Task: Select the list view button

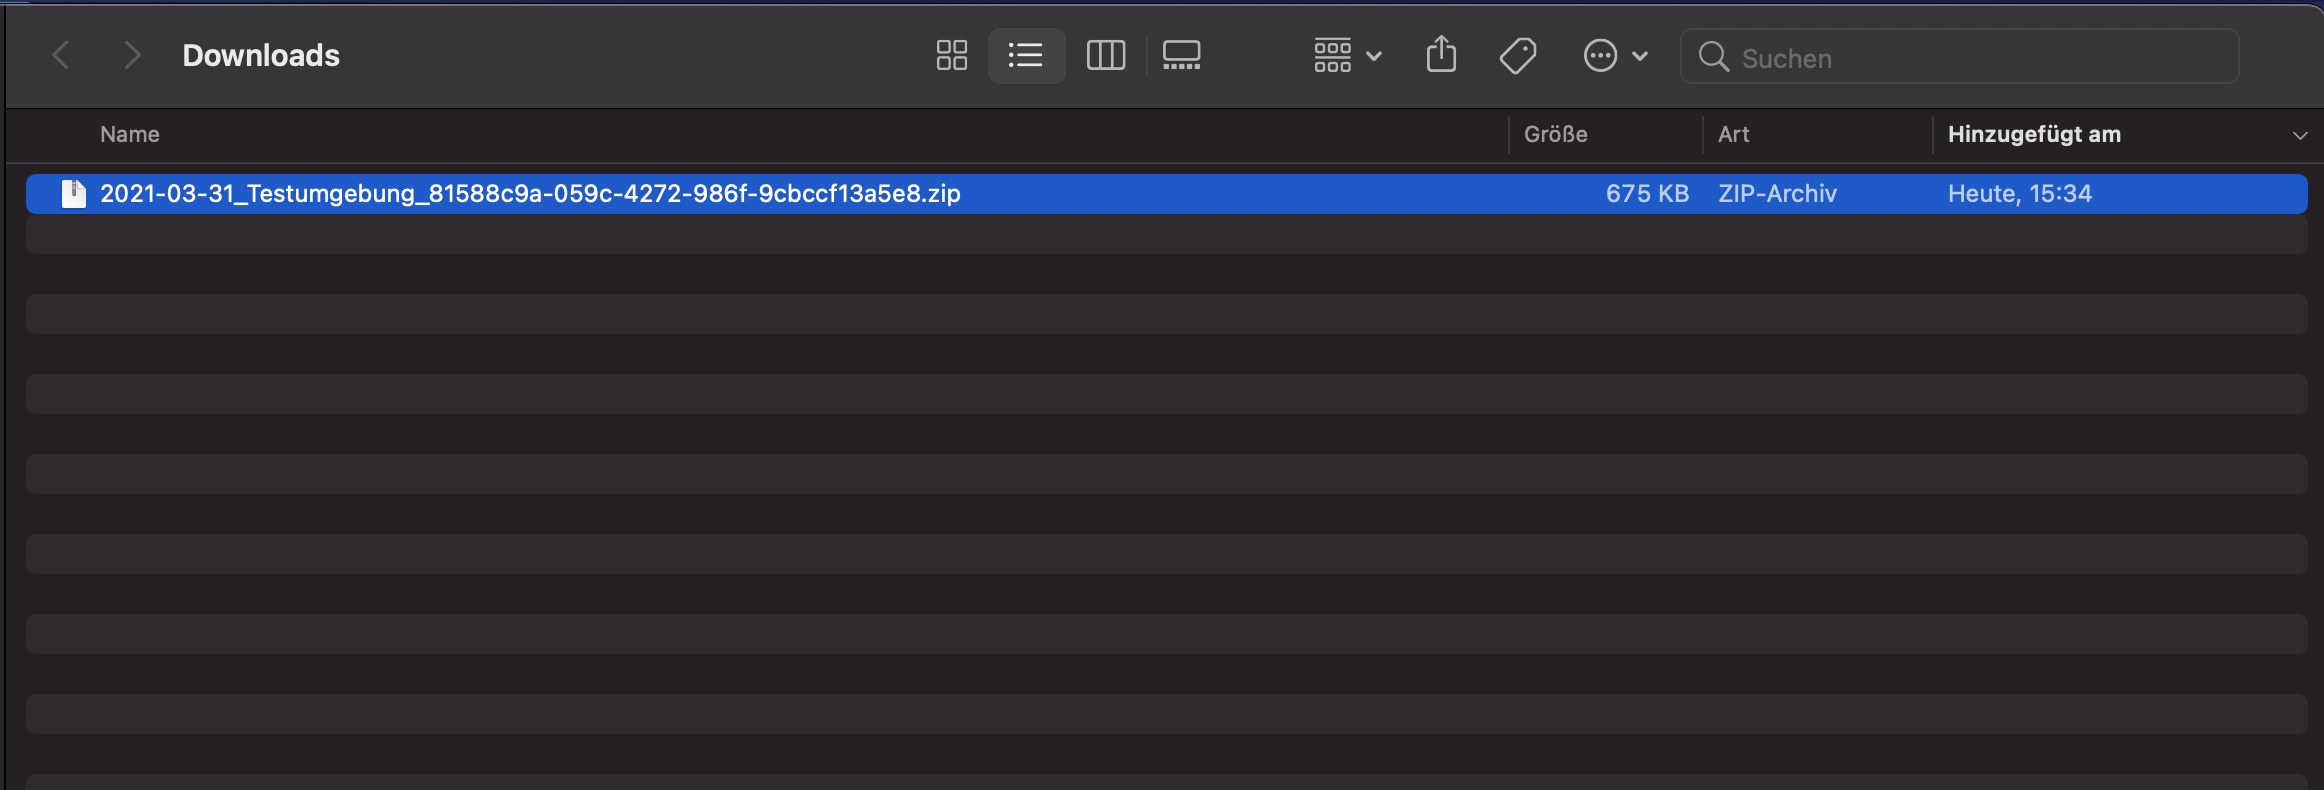Action: (1026, 55)
